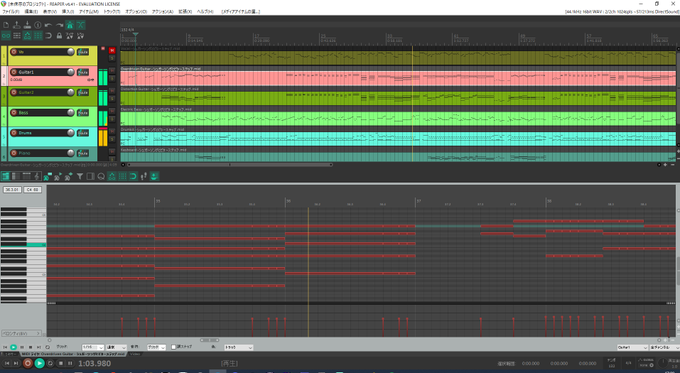This screenshot has height=373, width=680.
Task: Click the Vo track volume knob
Action: coord(71,52)
